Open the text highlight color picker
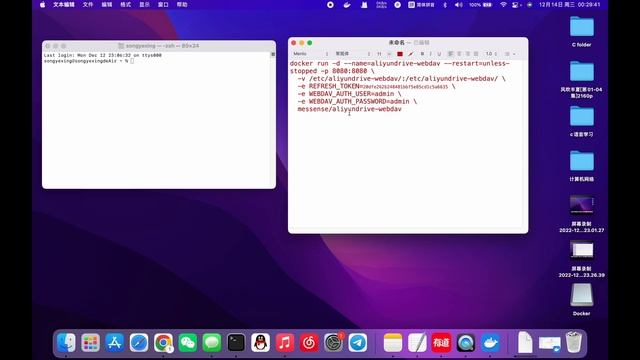Screen dimensions: 640x360 [x=411, y=54]
